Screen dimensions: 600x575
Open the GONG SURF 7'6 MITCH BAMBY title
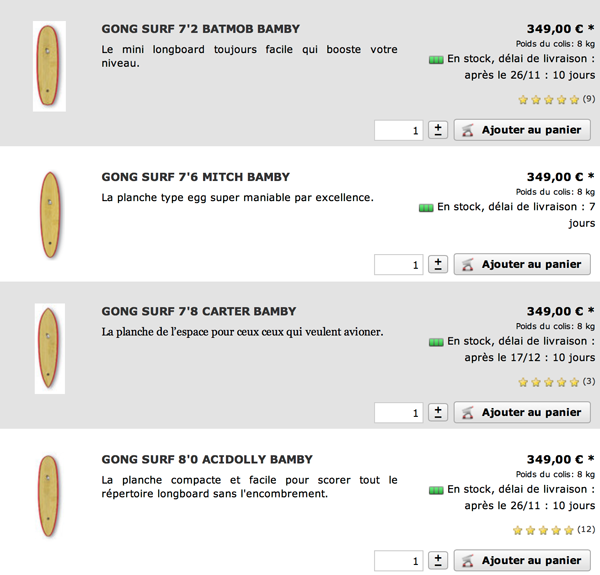196,177
